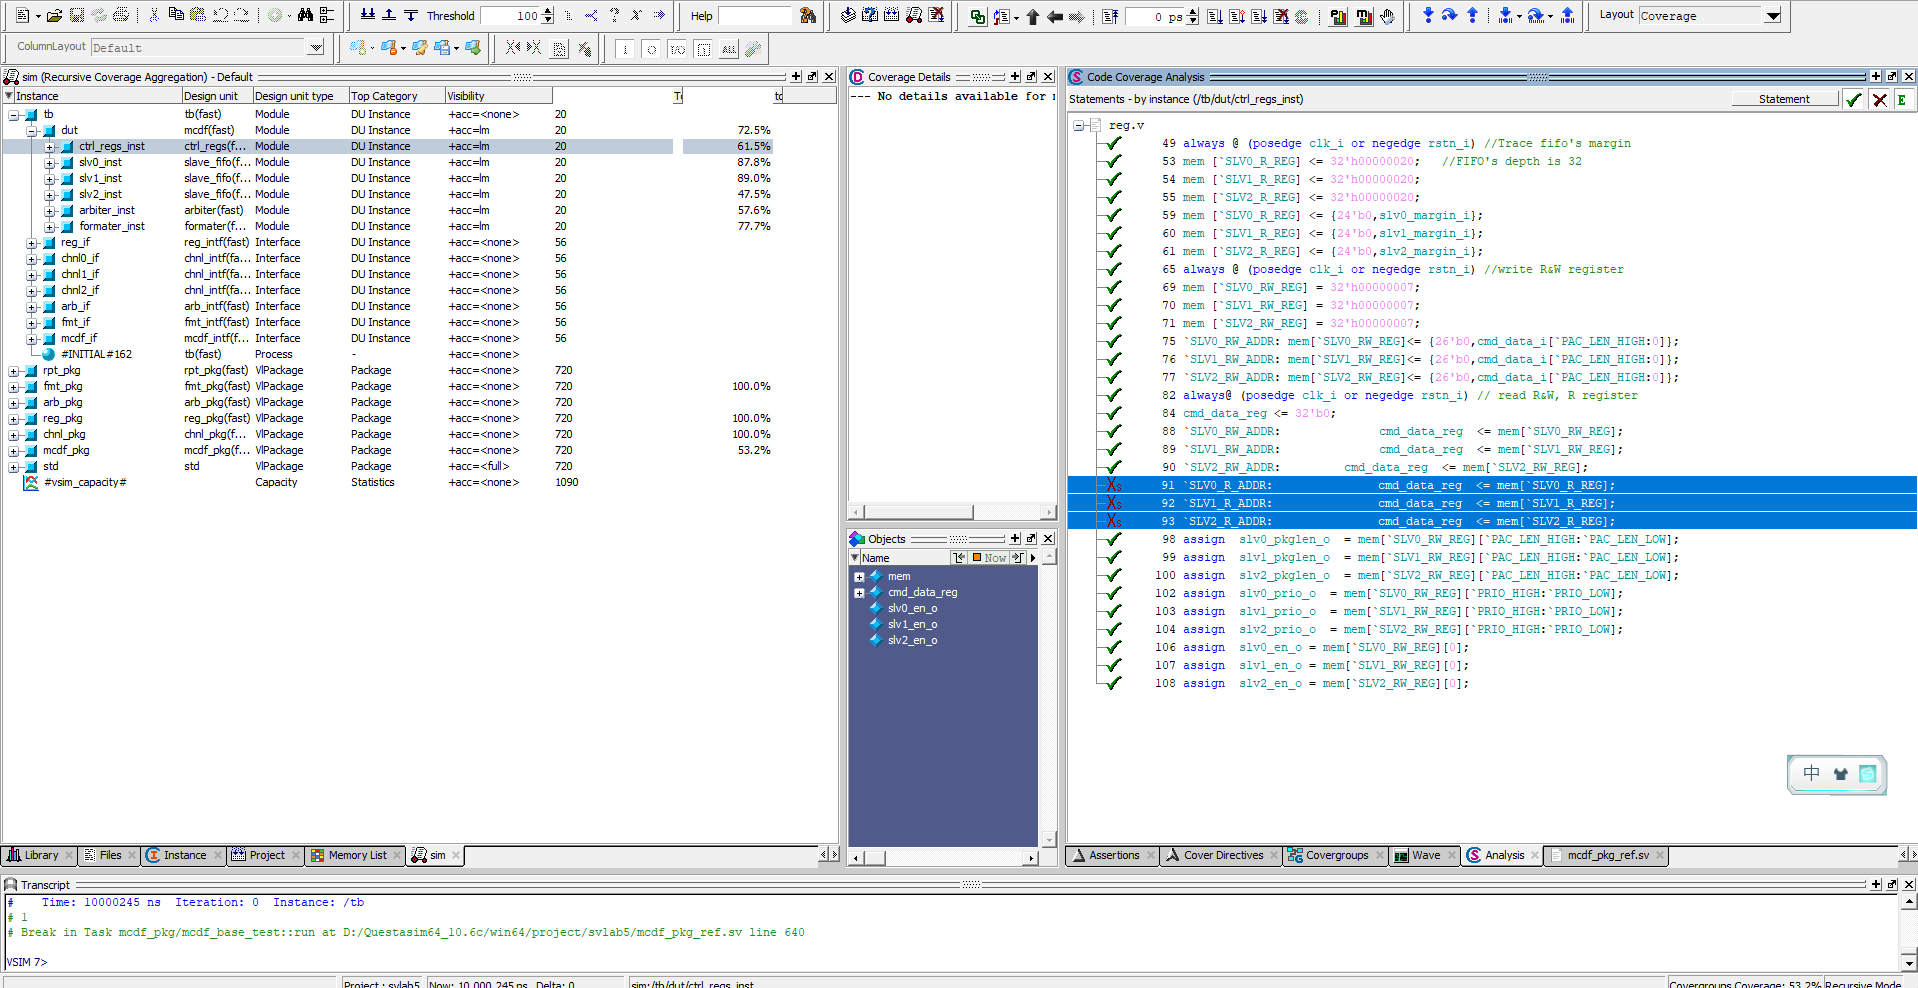Image resolution: width=1918 pixels, height=988 pixels.
Task: Open the Find dialog with binoculars icon
Action: pos(305,15)
